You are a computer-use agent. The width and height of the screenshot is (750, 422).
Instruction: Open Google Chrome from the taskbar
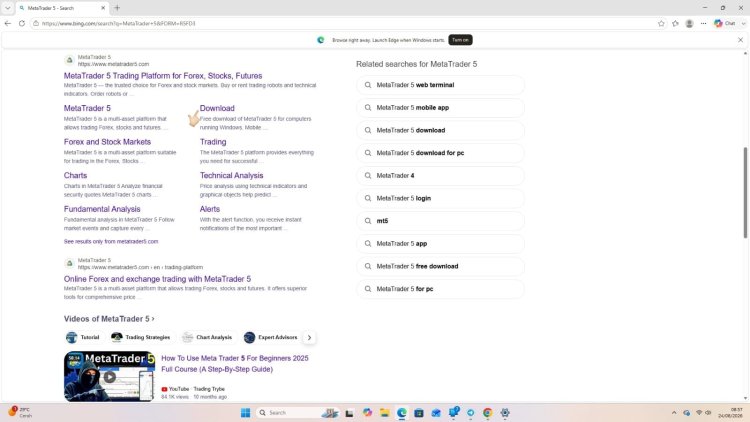point(487,413)
